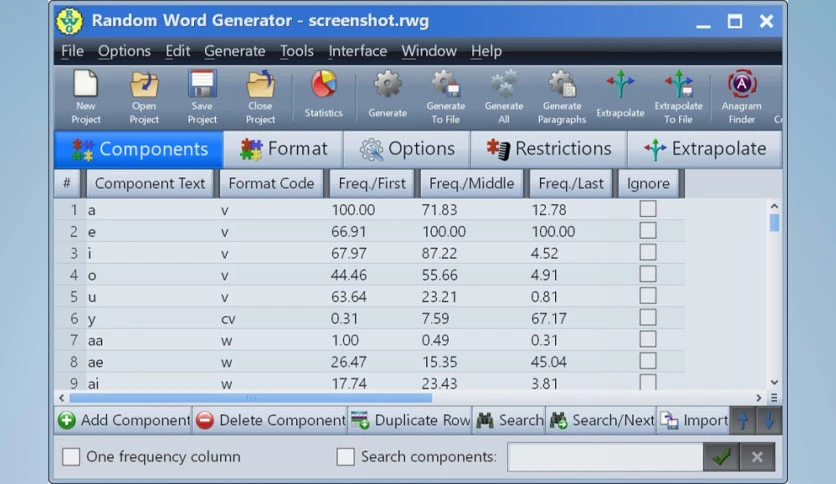Click the RWG application logo icon
The height and width of the screenshot is (484, 836).
70,21
